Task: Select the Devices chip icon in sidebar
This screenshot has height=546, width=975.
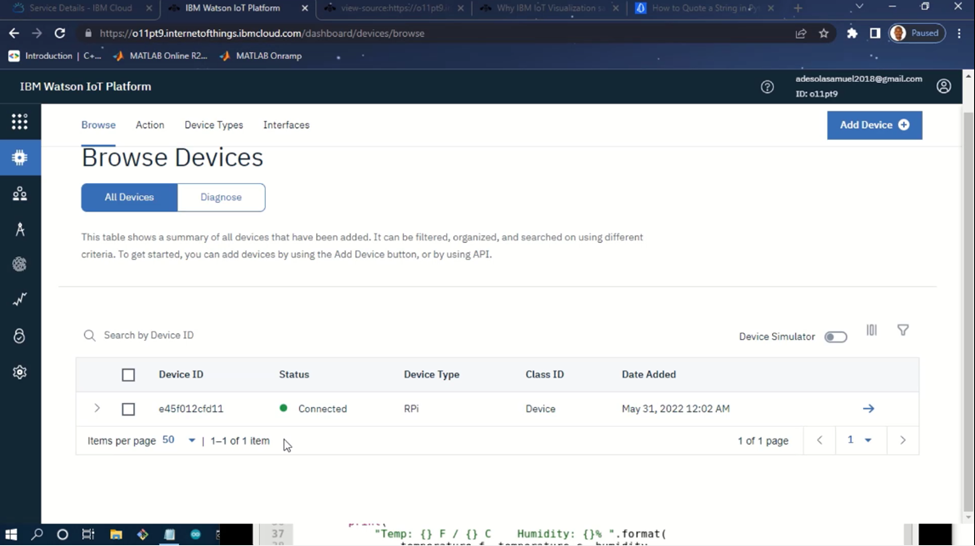Action: [x=20, y=157]
